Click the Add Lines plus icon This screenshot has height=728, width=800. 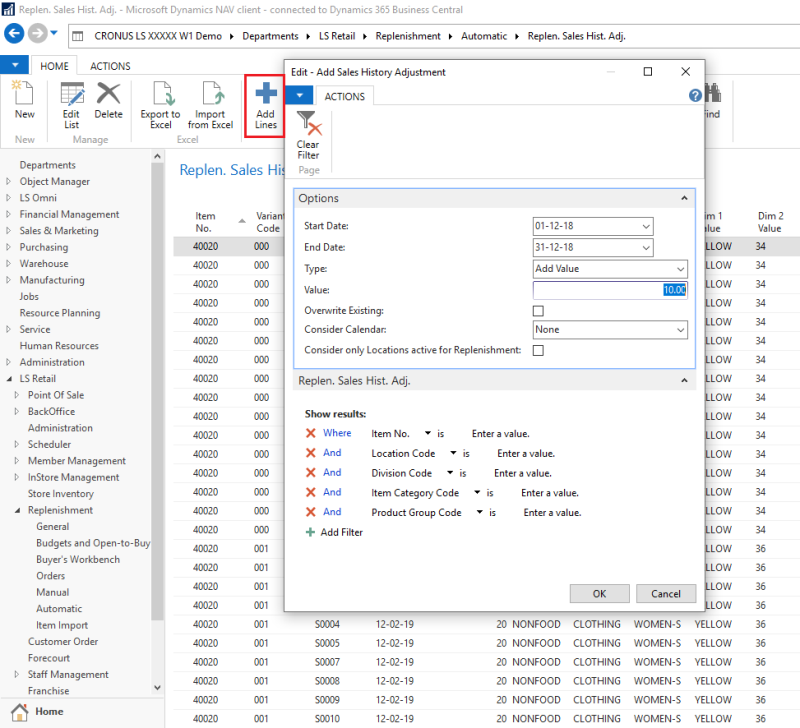[x=266, y=92]
